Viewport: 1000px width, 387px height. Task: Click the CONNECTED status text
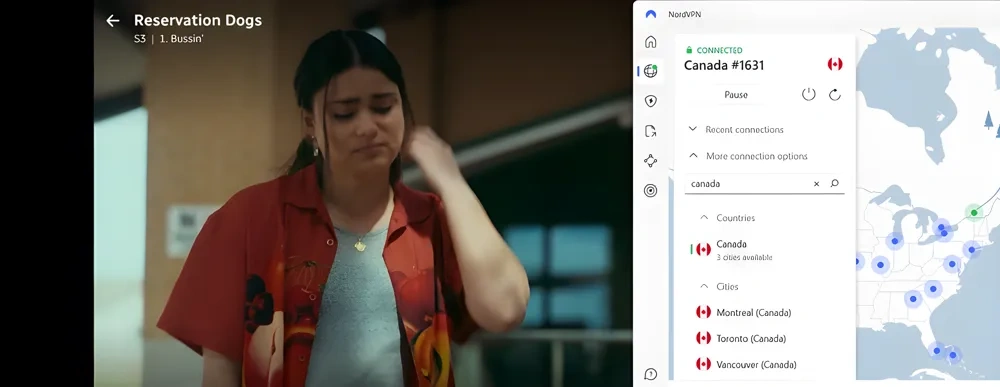[719, 50]
